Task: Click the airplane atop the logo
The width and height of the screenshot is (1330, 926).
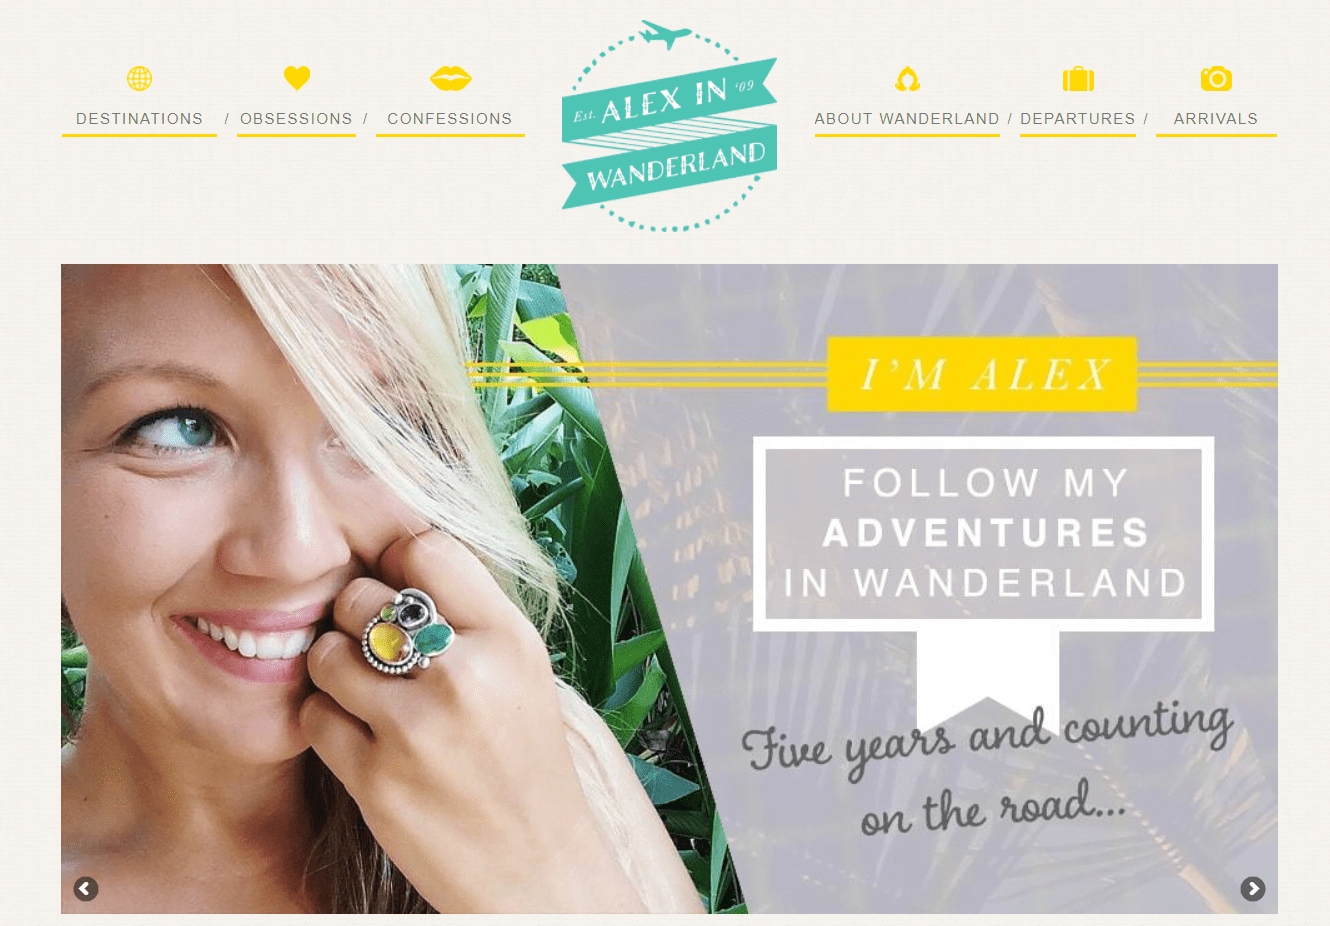Action: (x=664, y=35)
